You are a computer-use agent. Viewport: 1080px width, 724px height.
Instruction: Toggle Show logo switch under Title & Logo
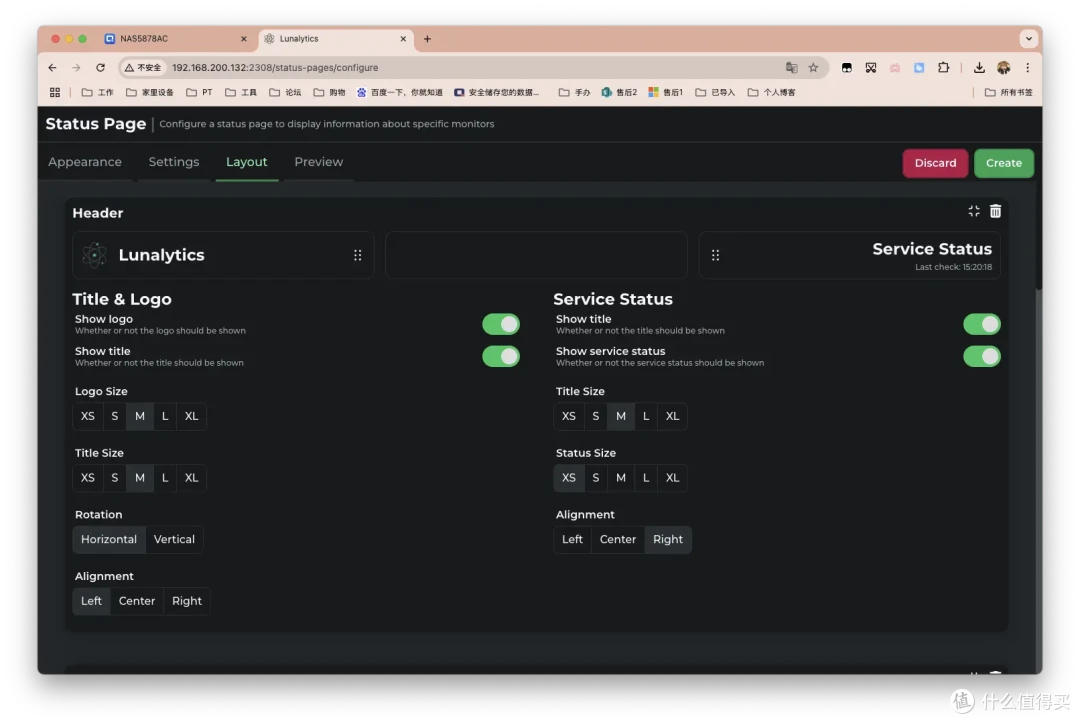point(501,324)
